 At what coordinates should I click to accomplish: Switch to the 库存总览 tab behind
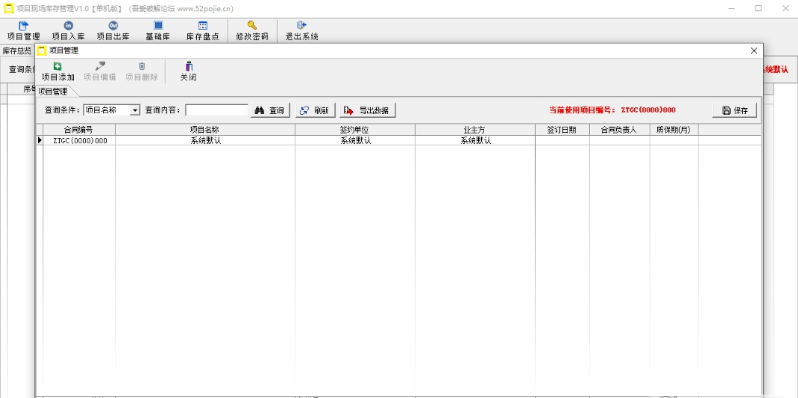(17, 50)
